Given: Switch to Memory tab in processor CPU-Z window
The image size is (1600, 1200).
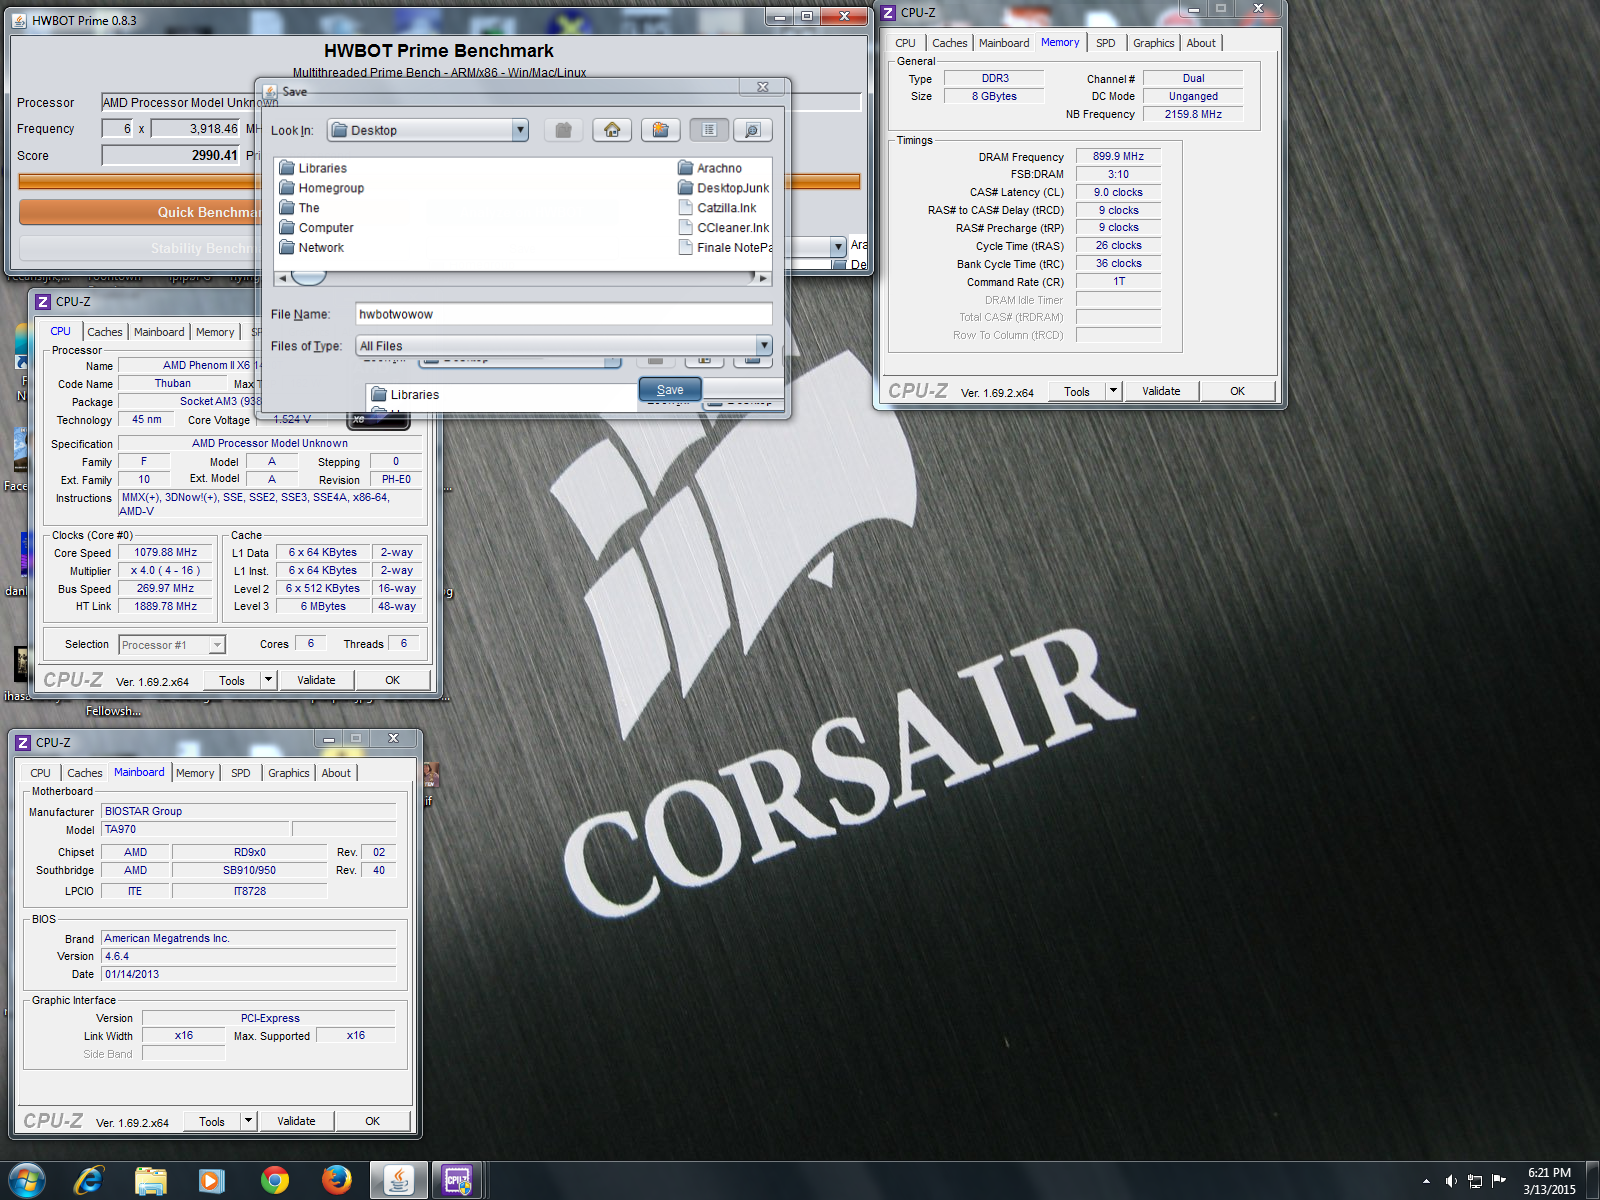Looking at the screenshot, I should pos(215,332).
